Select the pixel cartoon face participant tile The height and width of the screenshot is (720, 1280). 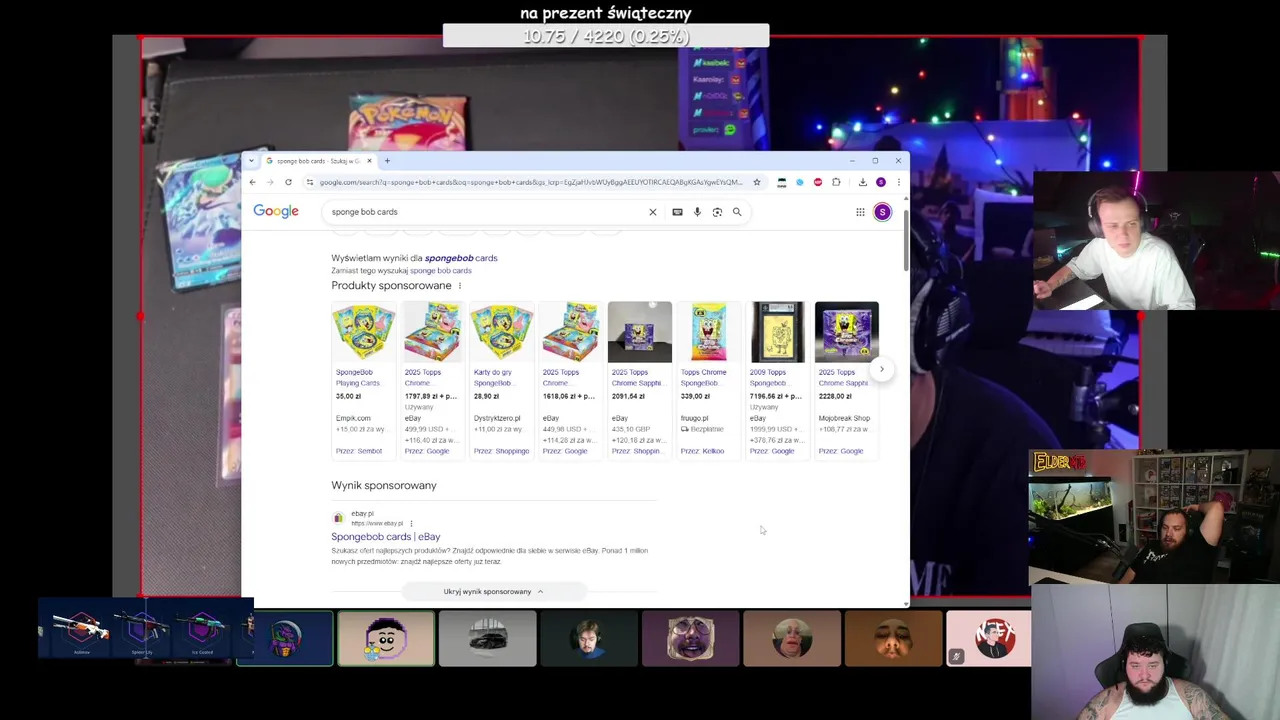pos(386,639)
